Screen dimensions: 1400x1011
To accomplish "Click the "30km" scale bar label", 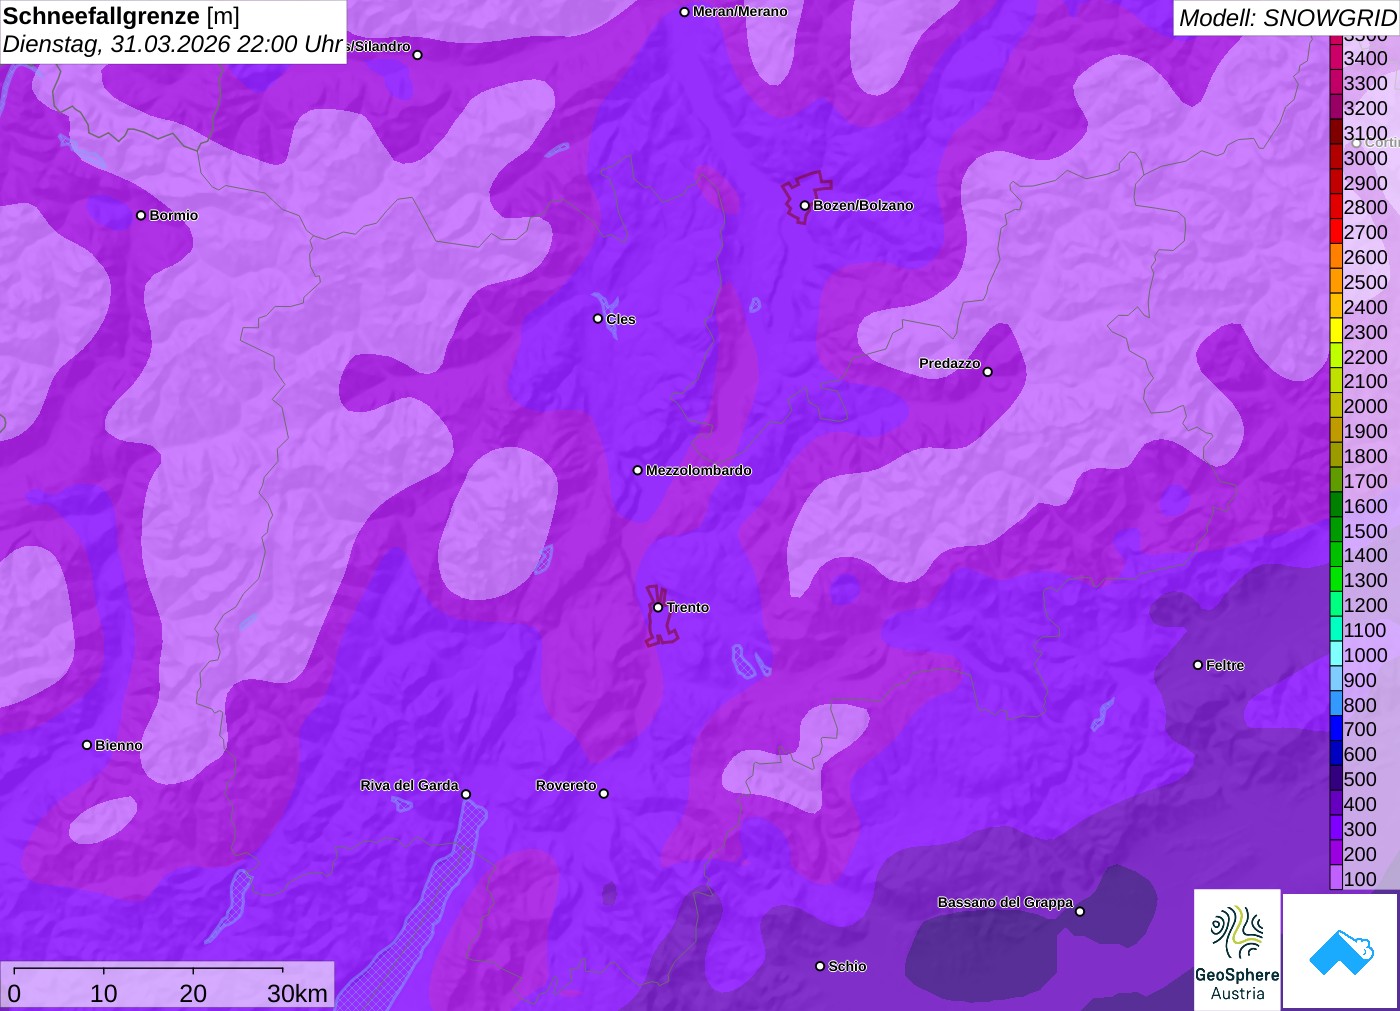I will (297, 993).
